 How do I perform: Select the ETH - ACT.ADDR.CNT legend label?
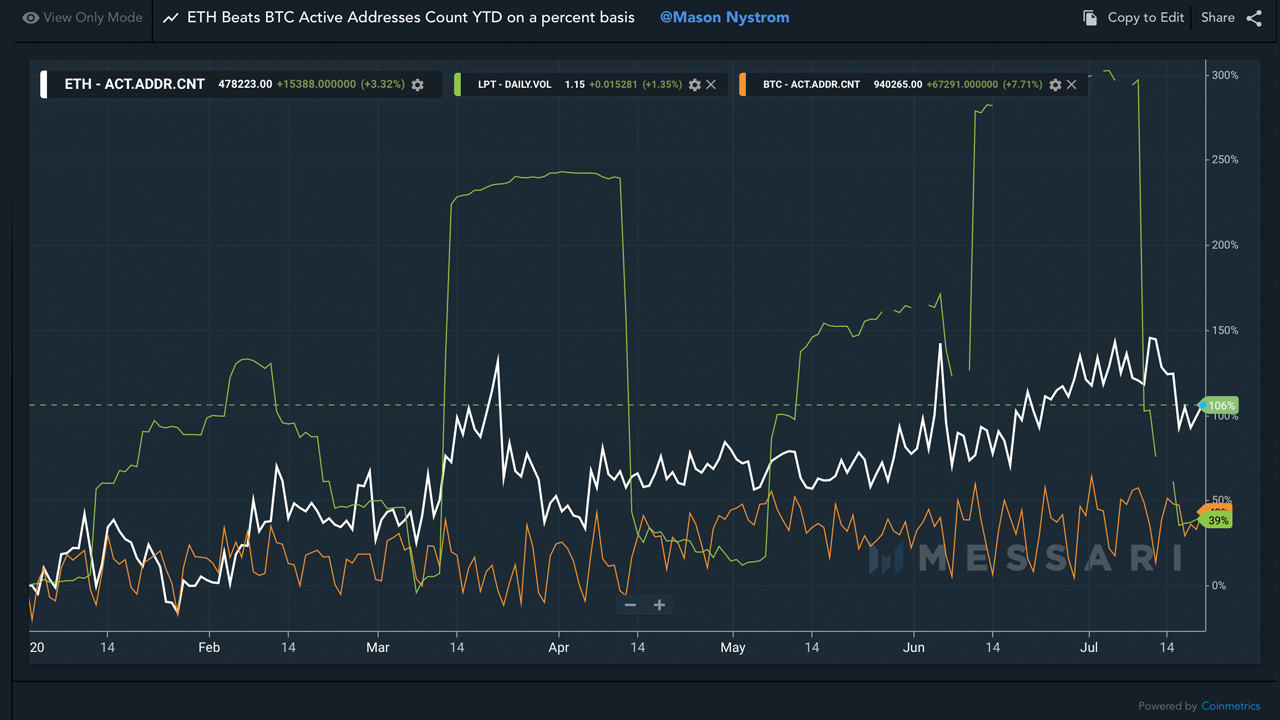[x=134, y=85]
